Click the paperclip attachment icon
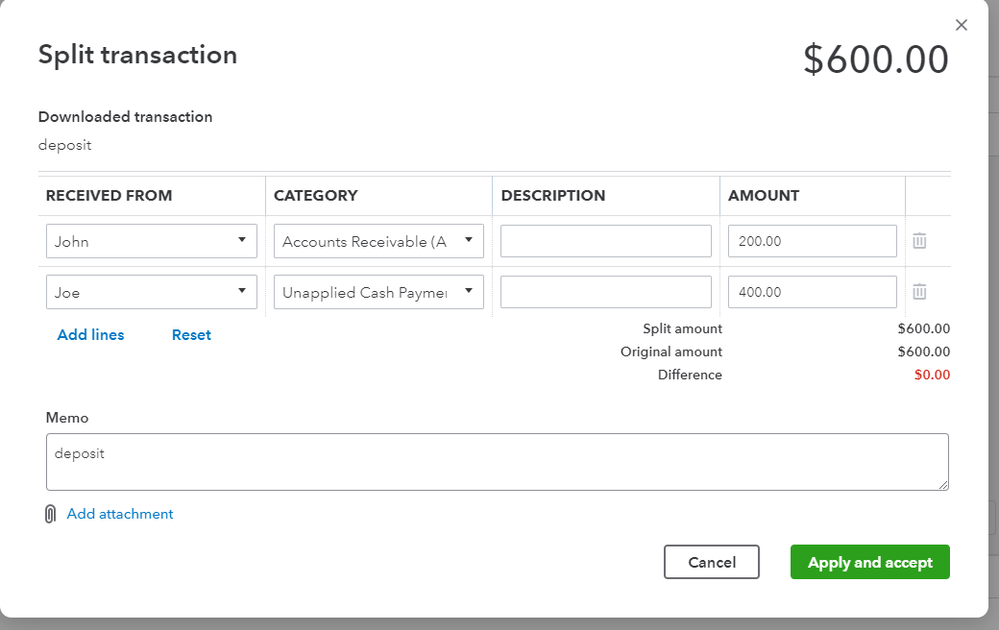 coord(50,514)
